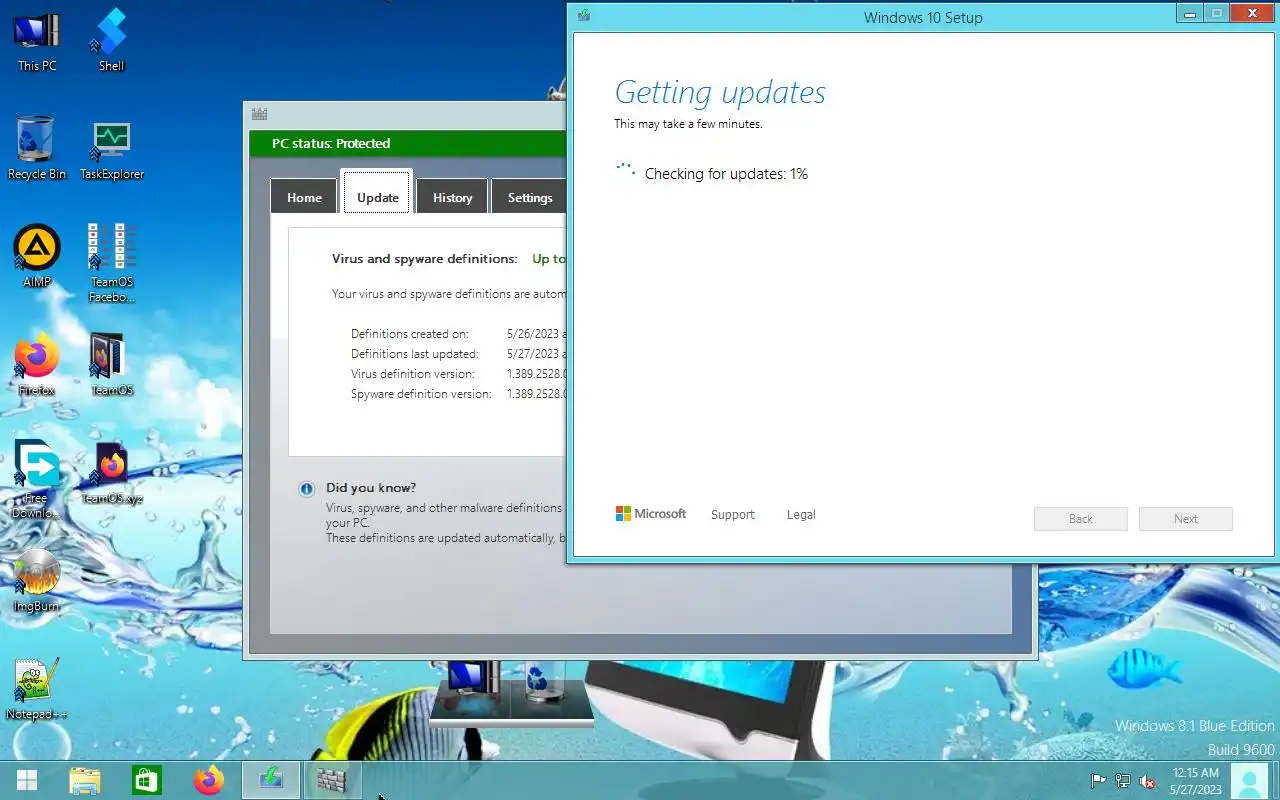
Task: Click the info icon beside Did you know
Action: point(307,489)
